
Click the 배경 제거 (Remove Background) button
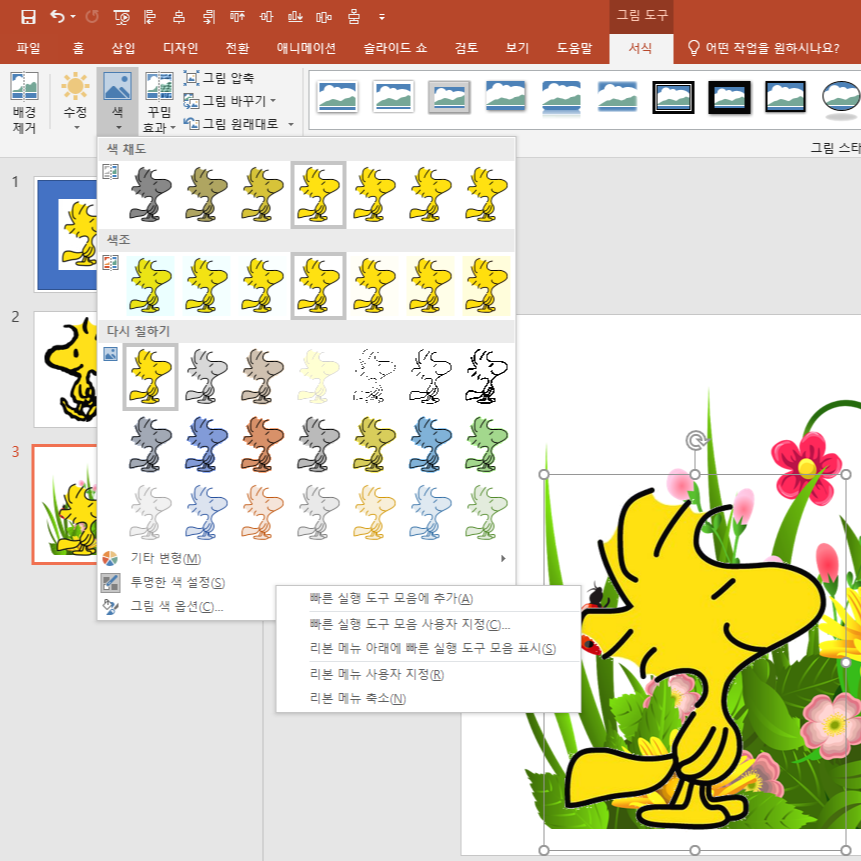(x=24, y=103)
